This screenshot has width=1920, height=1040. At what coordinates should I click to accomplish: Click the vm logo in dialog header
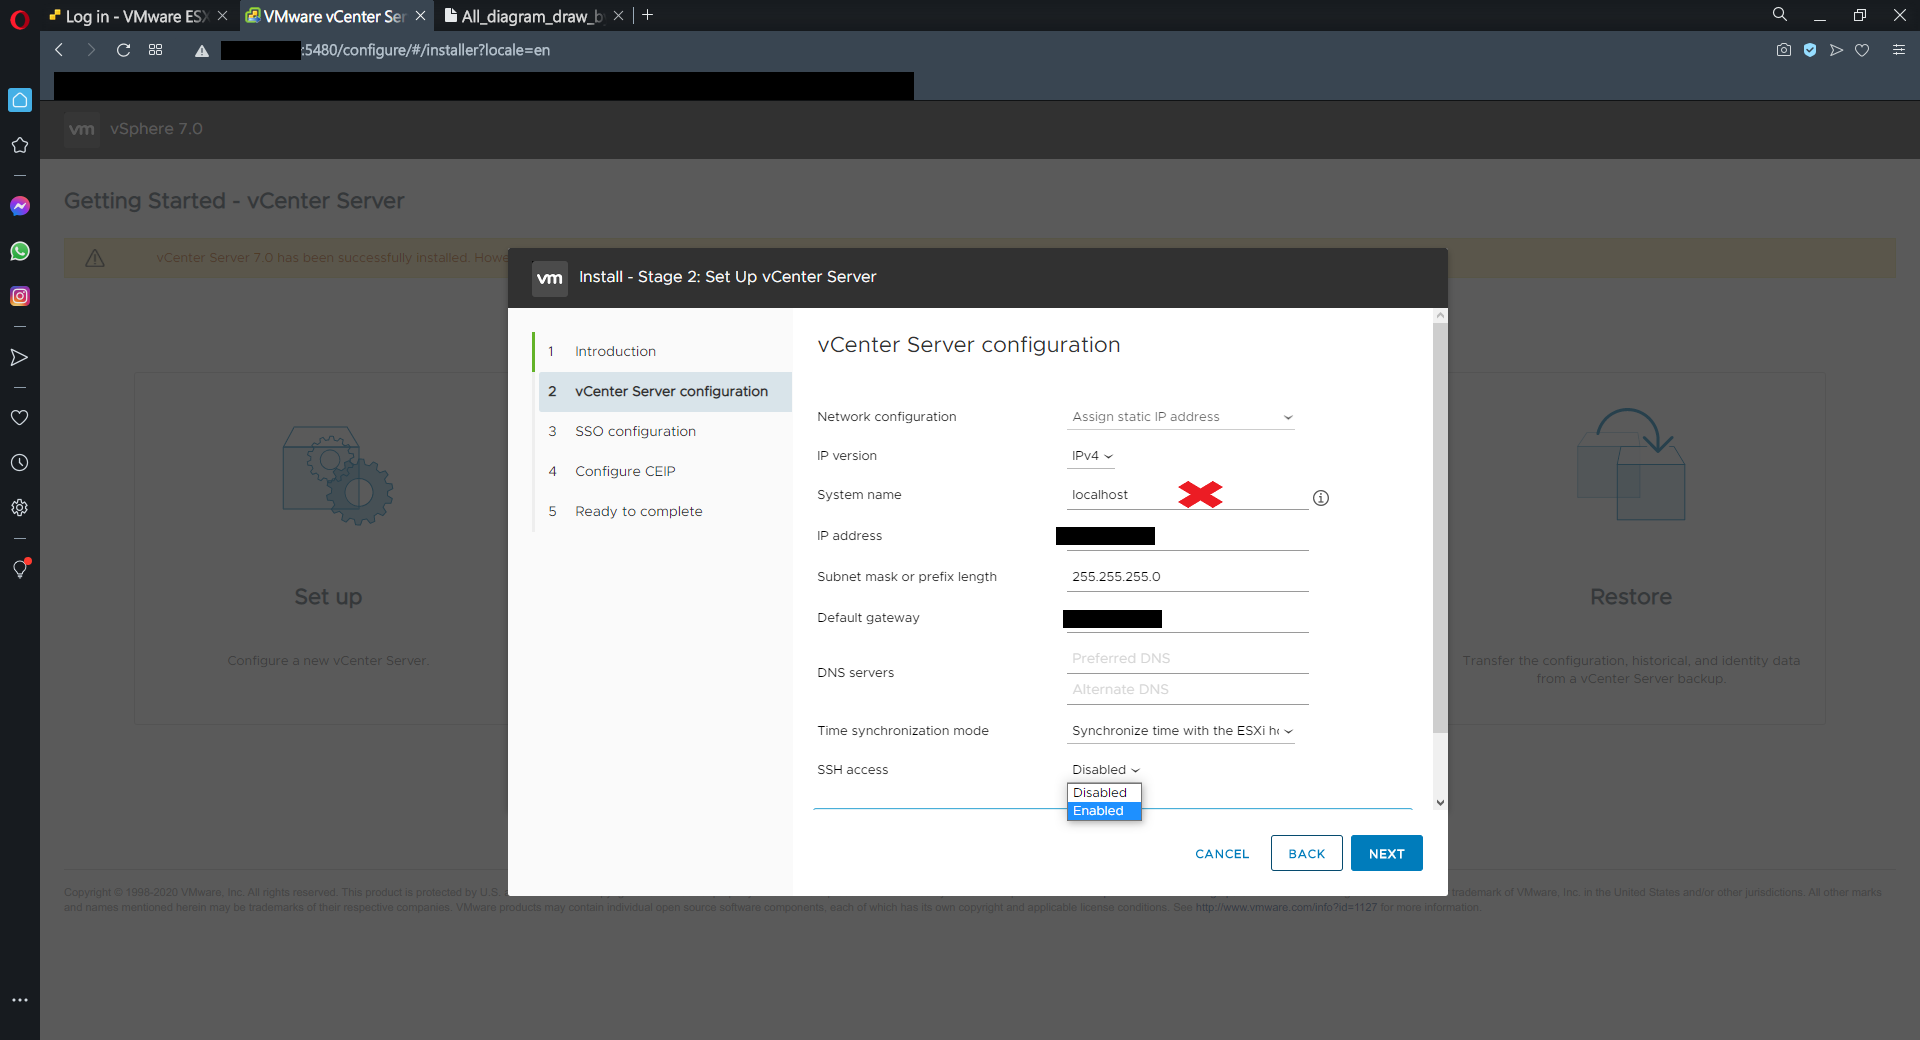(550, 278)
